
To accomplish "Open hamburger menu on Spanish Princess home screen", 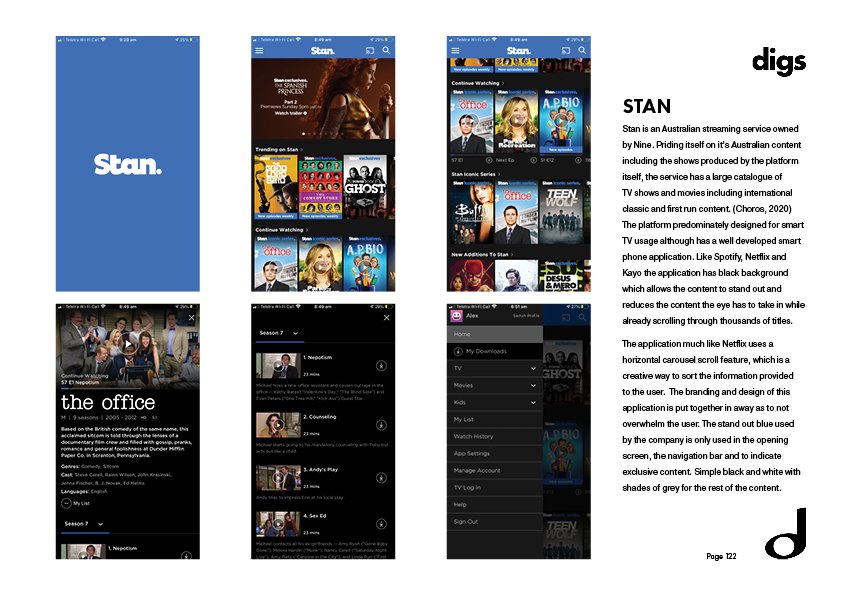I will 259,50.
